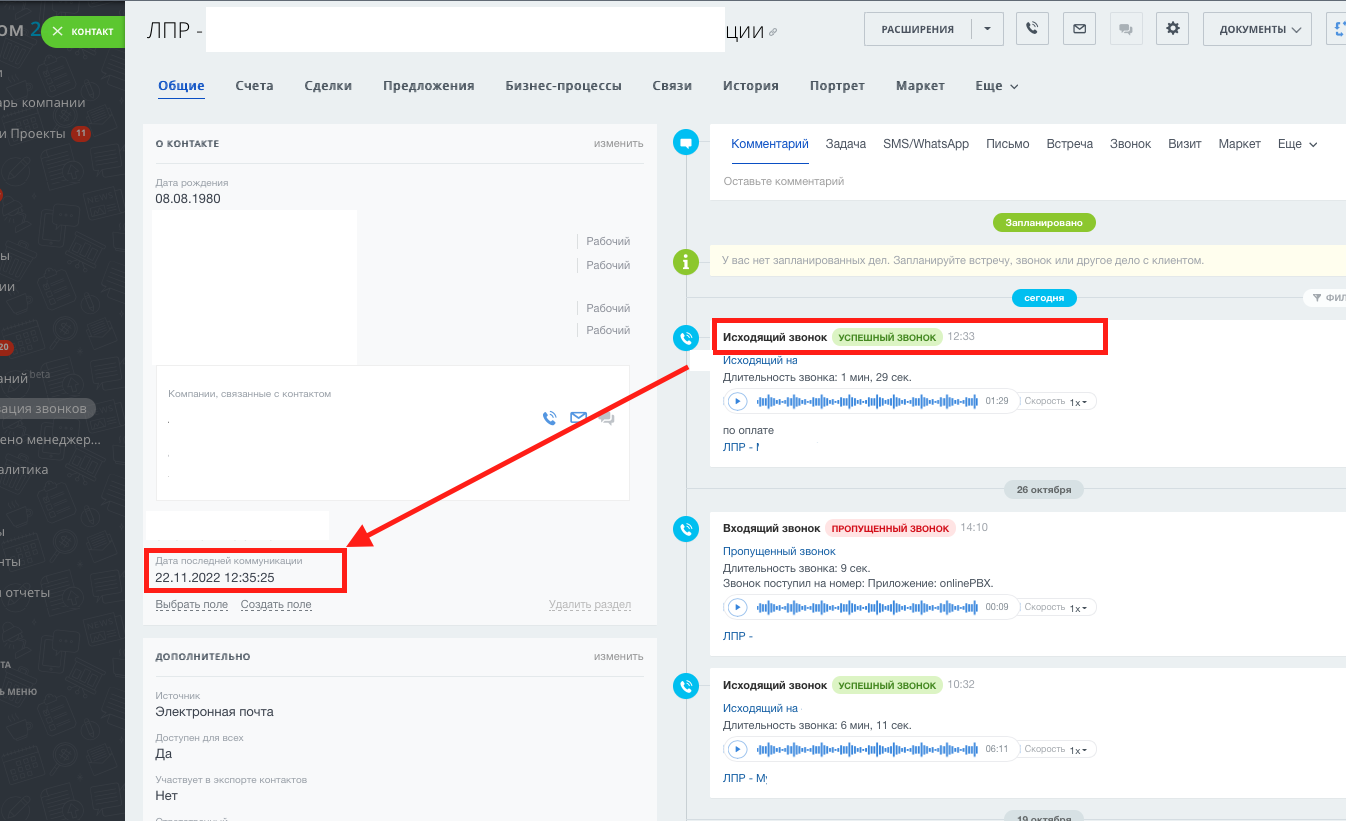Play the 00:09 missed call recording
Image resolution: width=1346 pixels, height=821 pixels.
(737, 607)
